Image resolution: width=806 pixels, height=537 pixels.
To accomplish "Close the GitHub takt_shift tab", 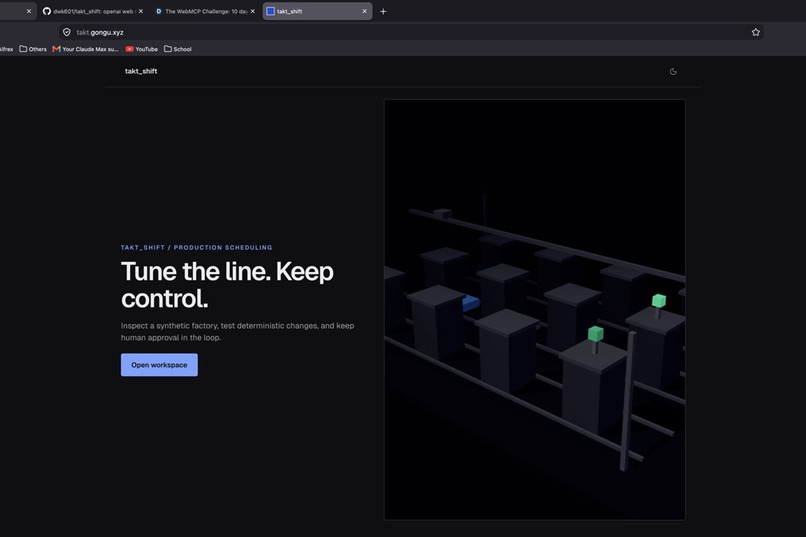I will tap(141, 11).
